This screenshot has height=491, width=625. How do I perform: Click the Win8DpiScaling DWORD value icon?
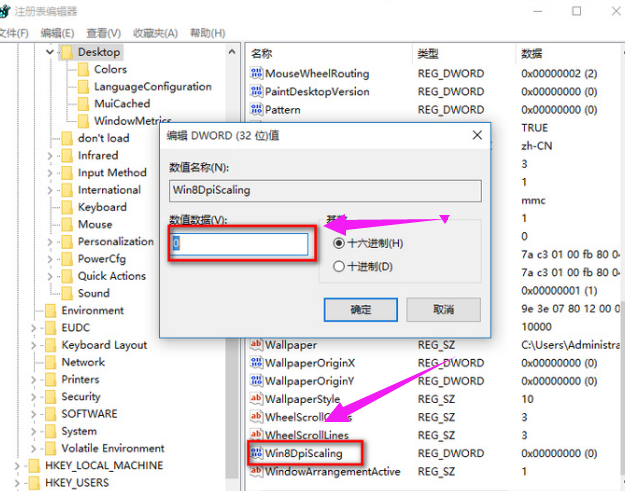256,453
